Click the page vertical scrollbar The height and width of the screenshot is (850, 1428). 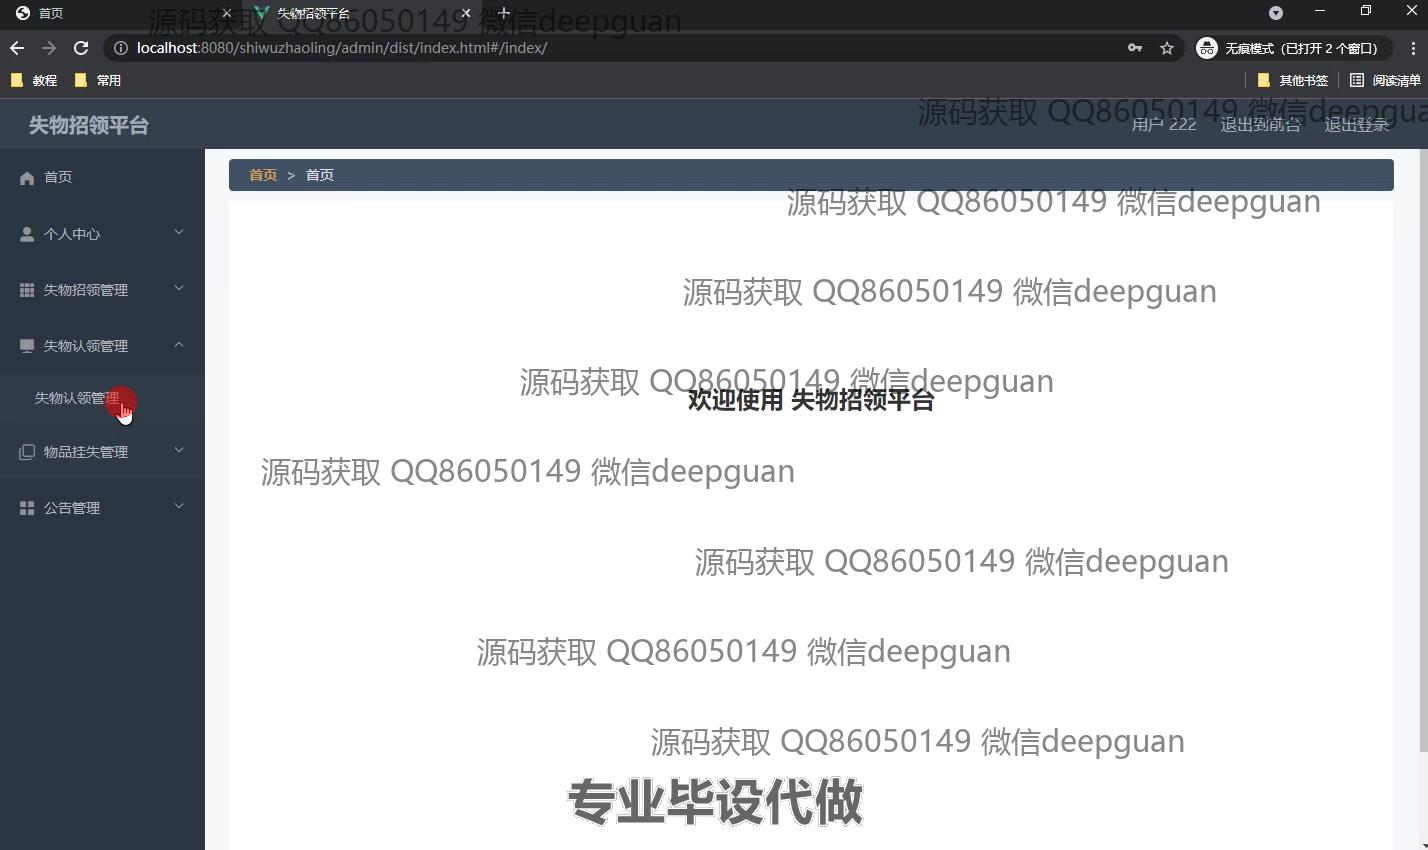pyautogui.click(x=1424, y=450)
